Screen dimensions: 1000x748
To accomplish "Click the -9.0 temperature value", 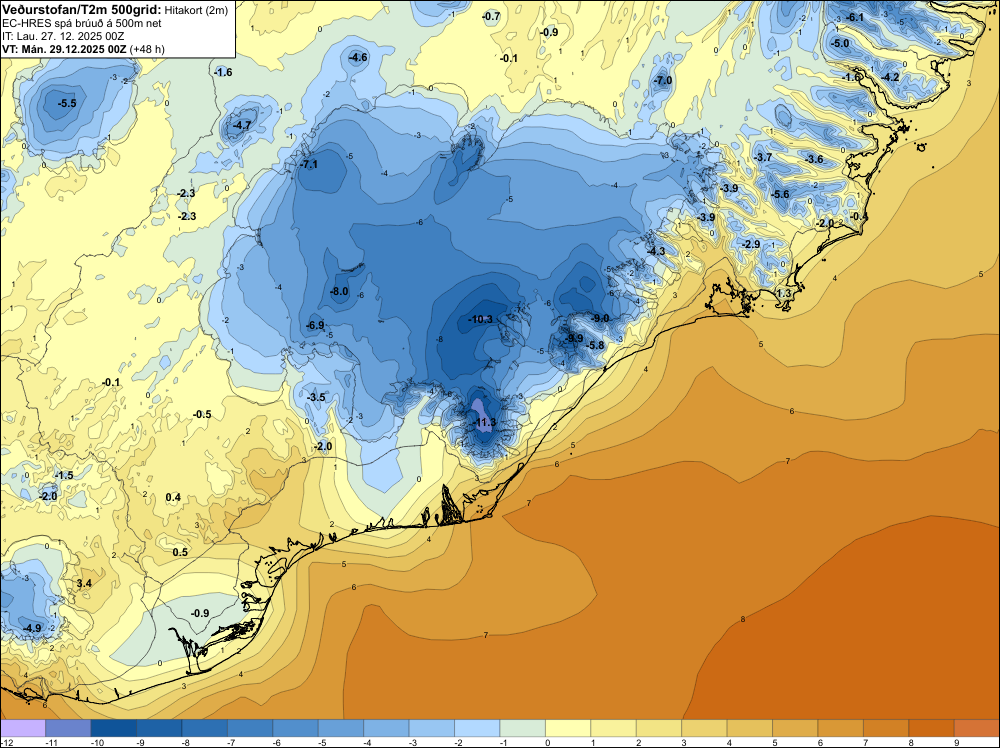I will 600,318.
